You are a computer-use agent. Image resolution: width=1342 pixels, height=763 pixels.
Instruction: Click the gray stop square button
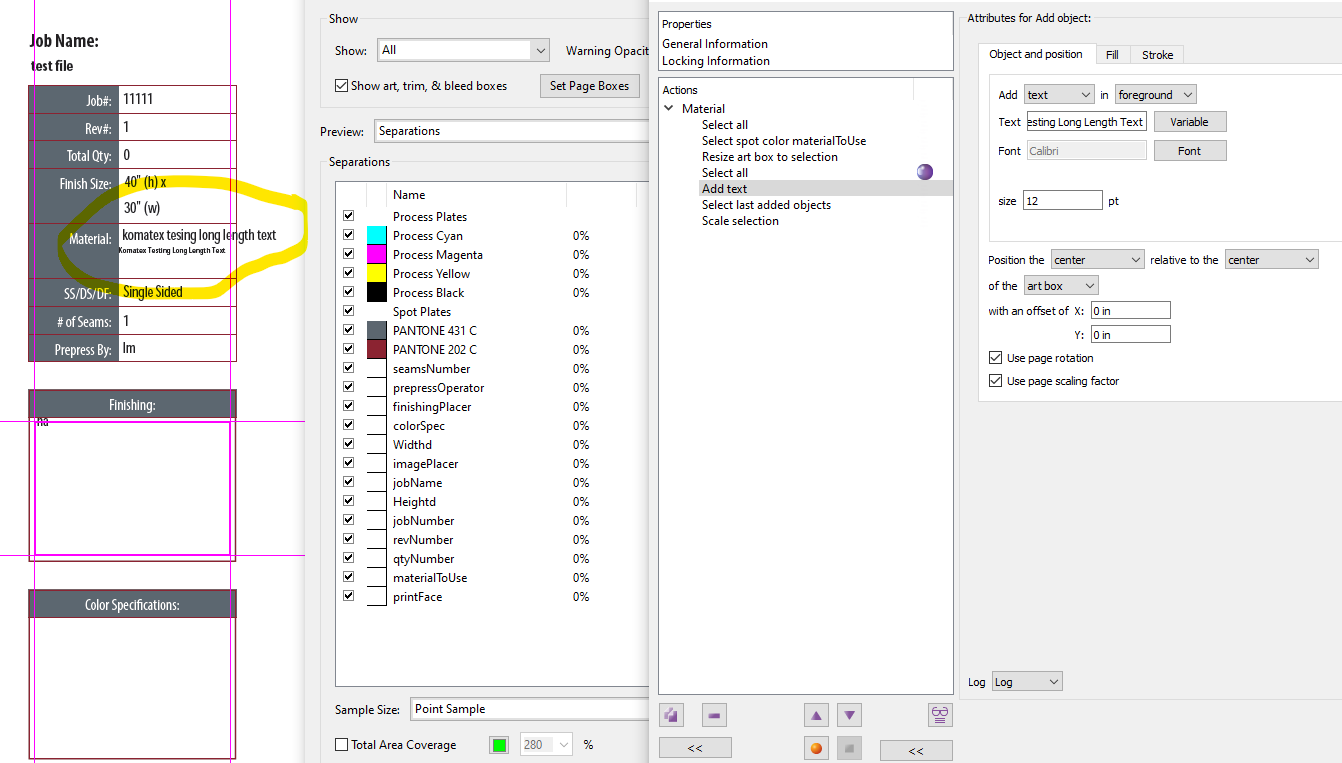[x=849, y=748]
